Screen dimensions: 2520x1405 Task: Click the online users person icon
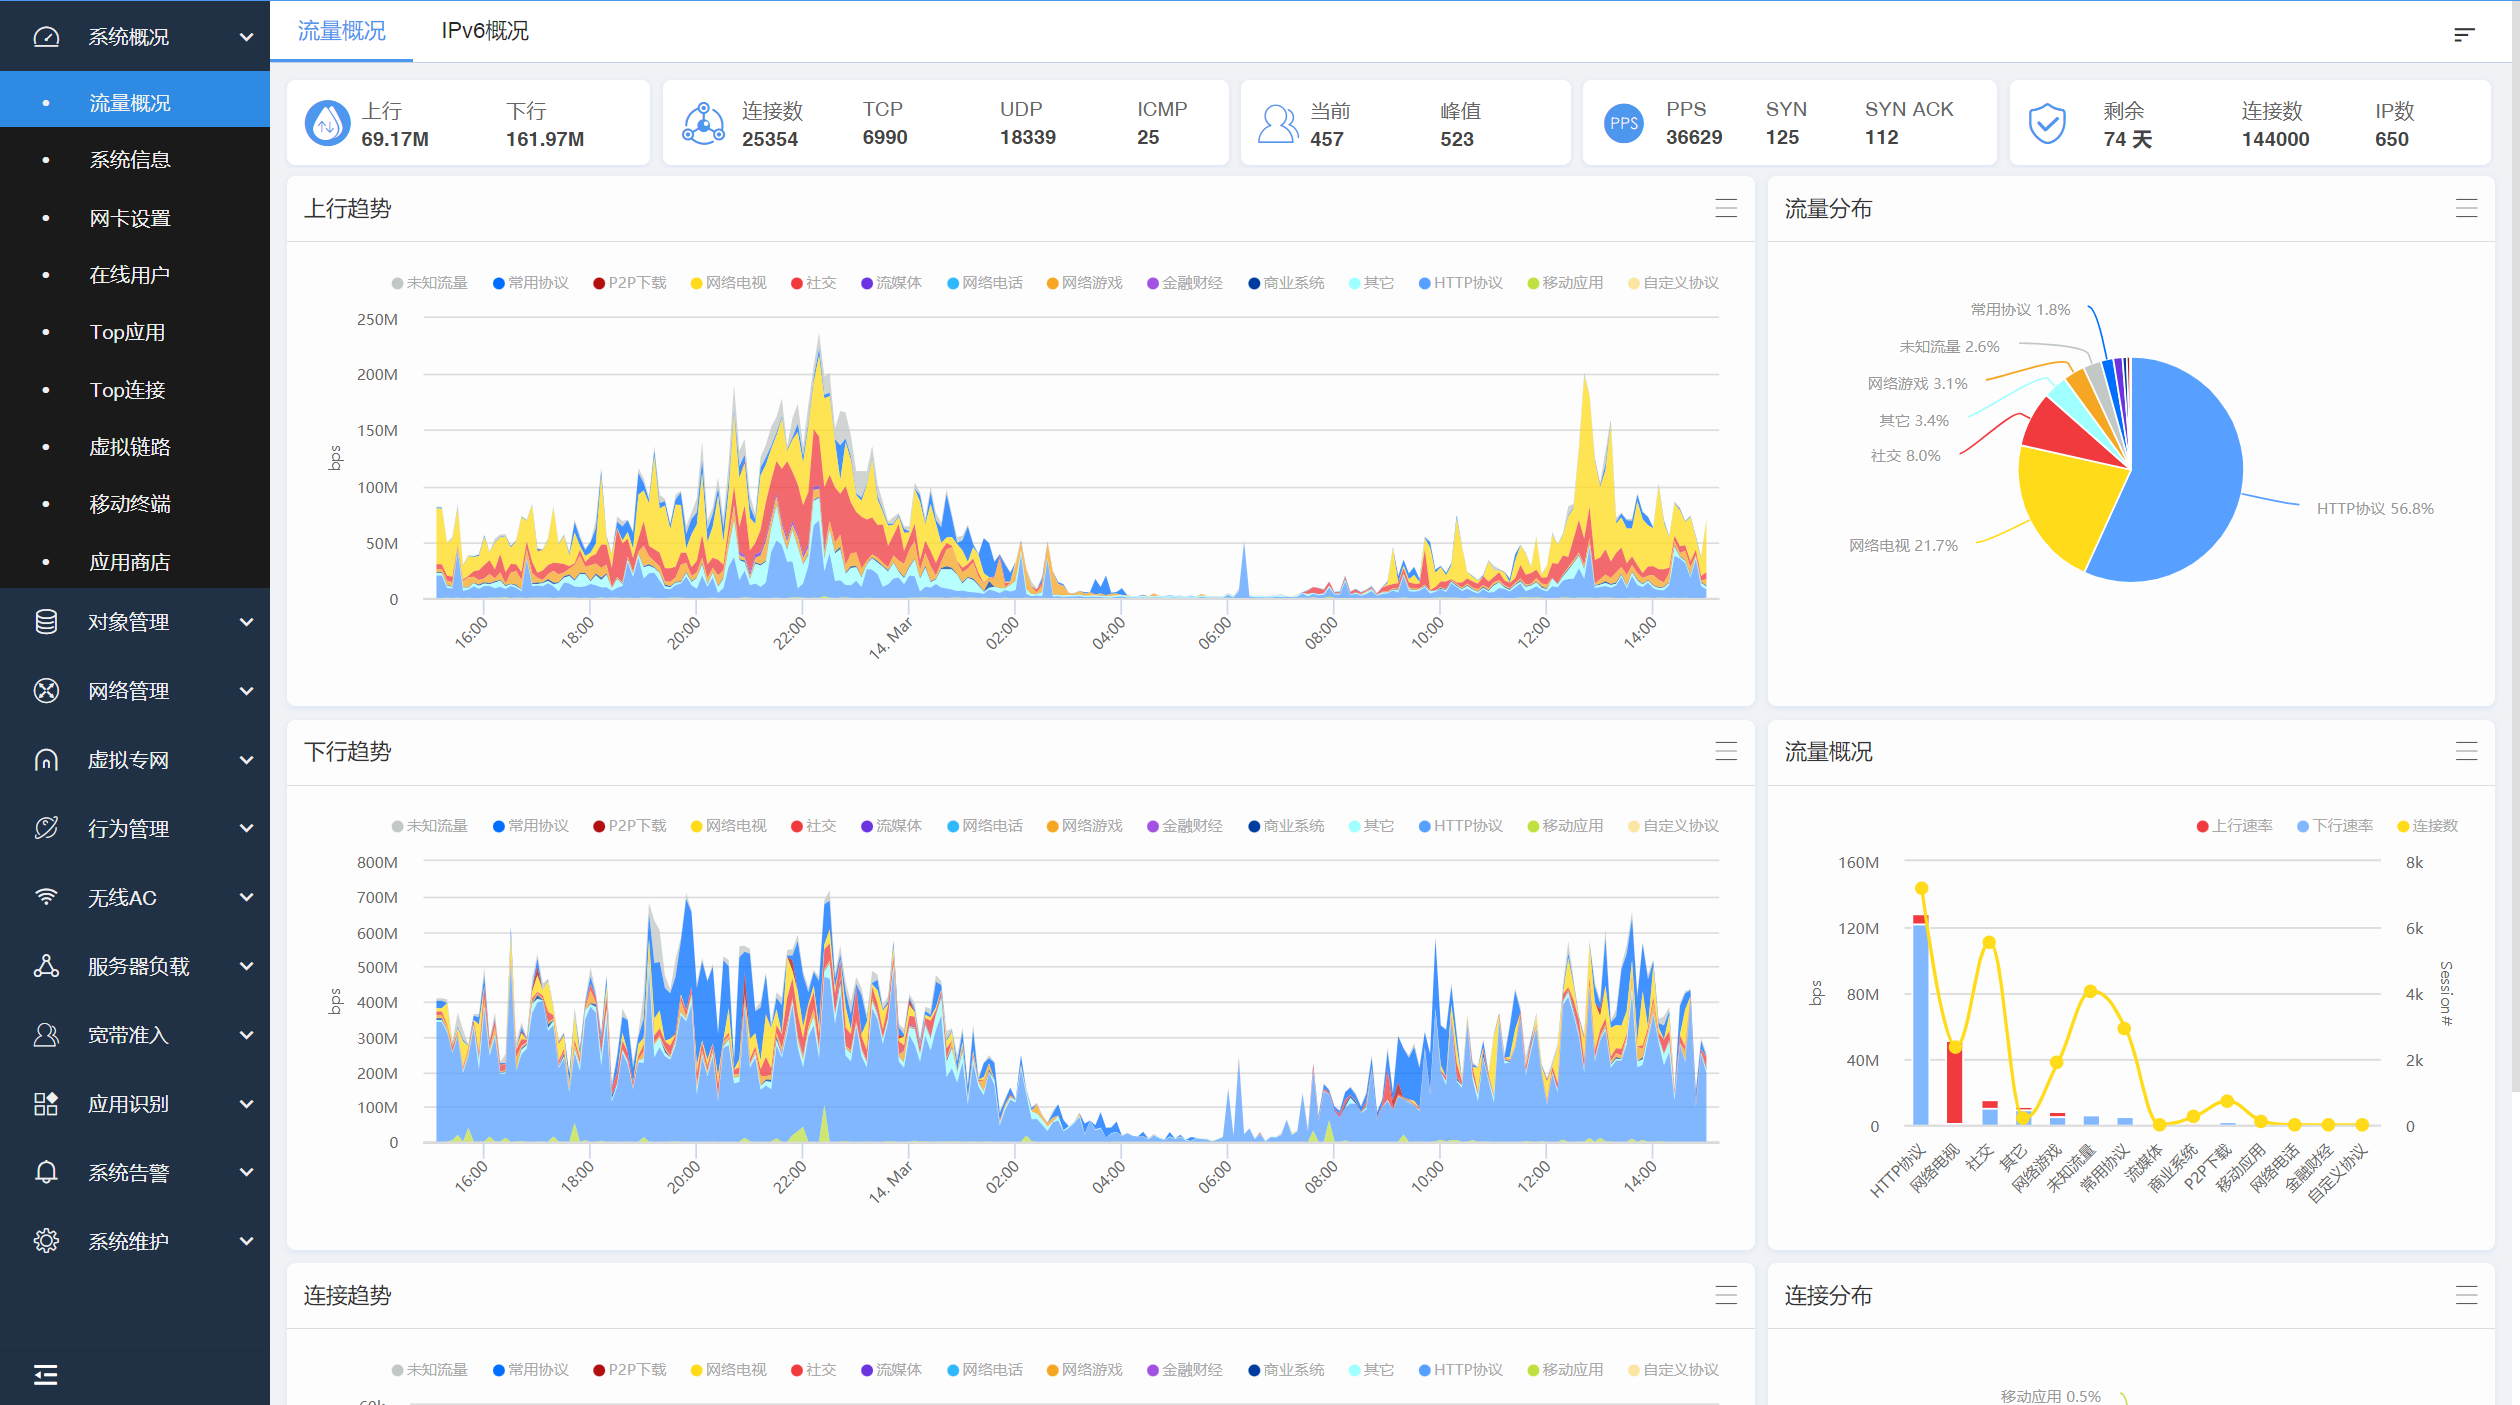(1277, 123)
